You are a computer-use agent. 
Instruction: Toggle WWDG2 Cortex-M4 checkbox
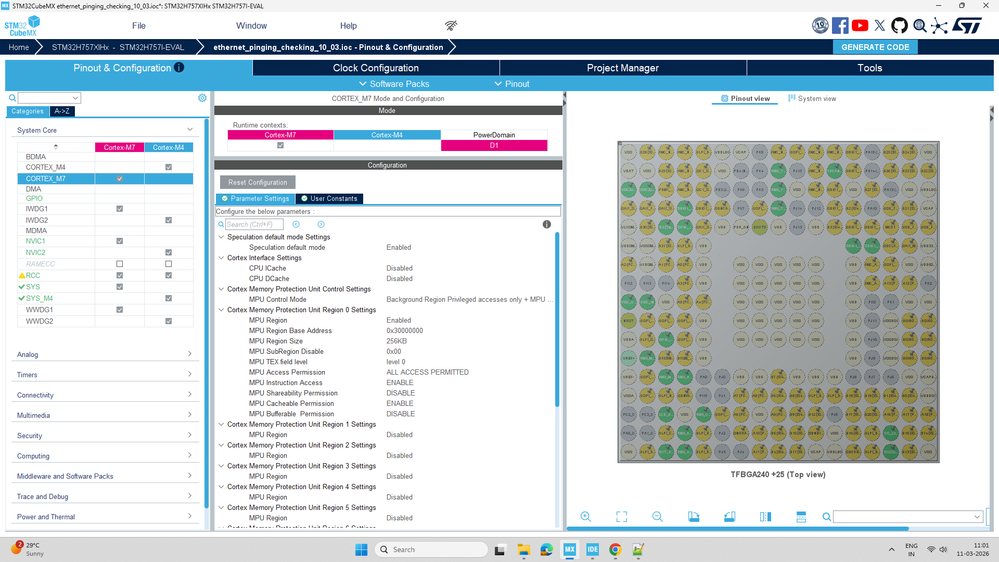coord(169,321)
